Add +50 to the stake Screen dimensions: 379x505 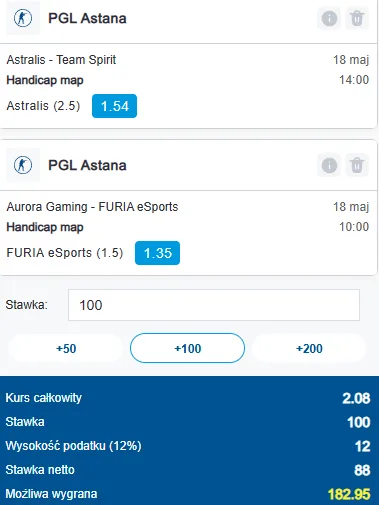pos(66,348)
